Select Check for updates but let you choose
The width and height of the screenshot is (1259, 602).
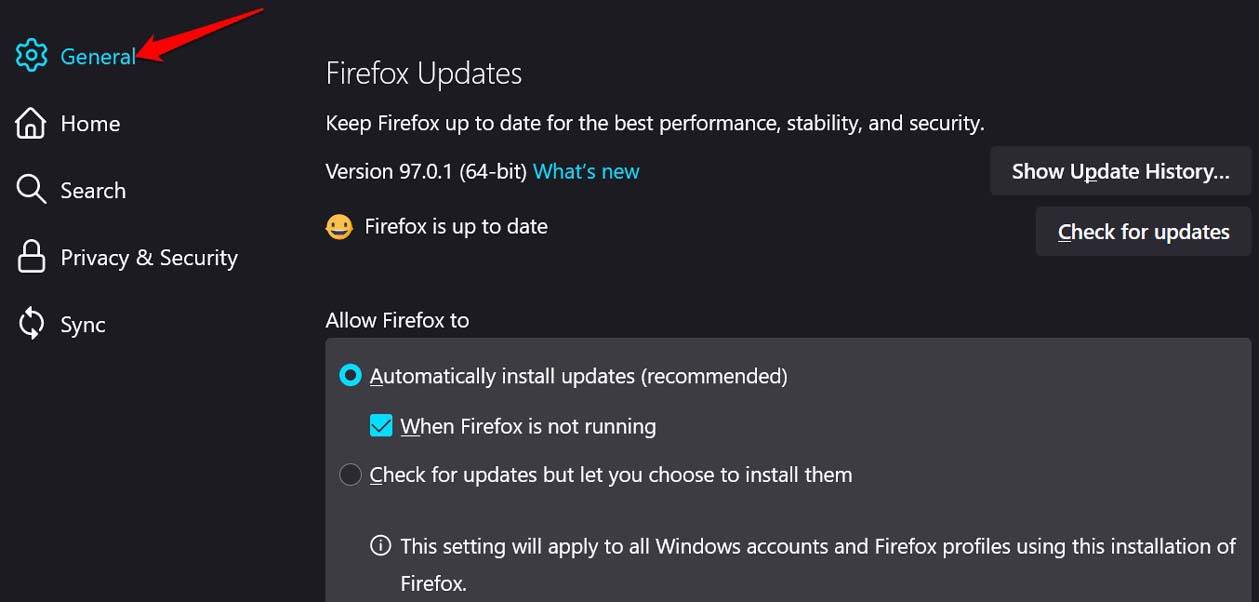click(350, 474)
